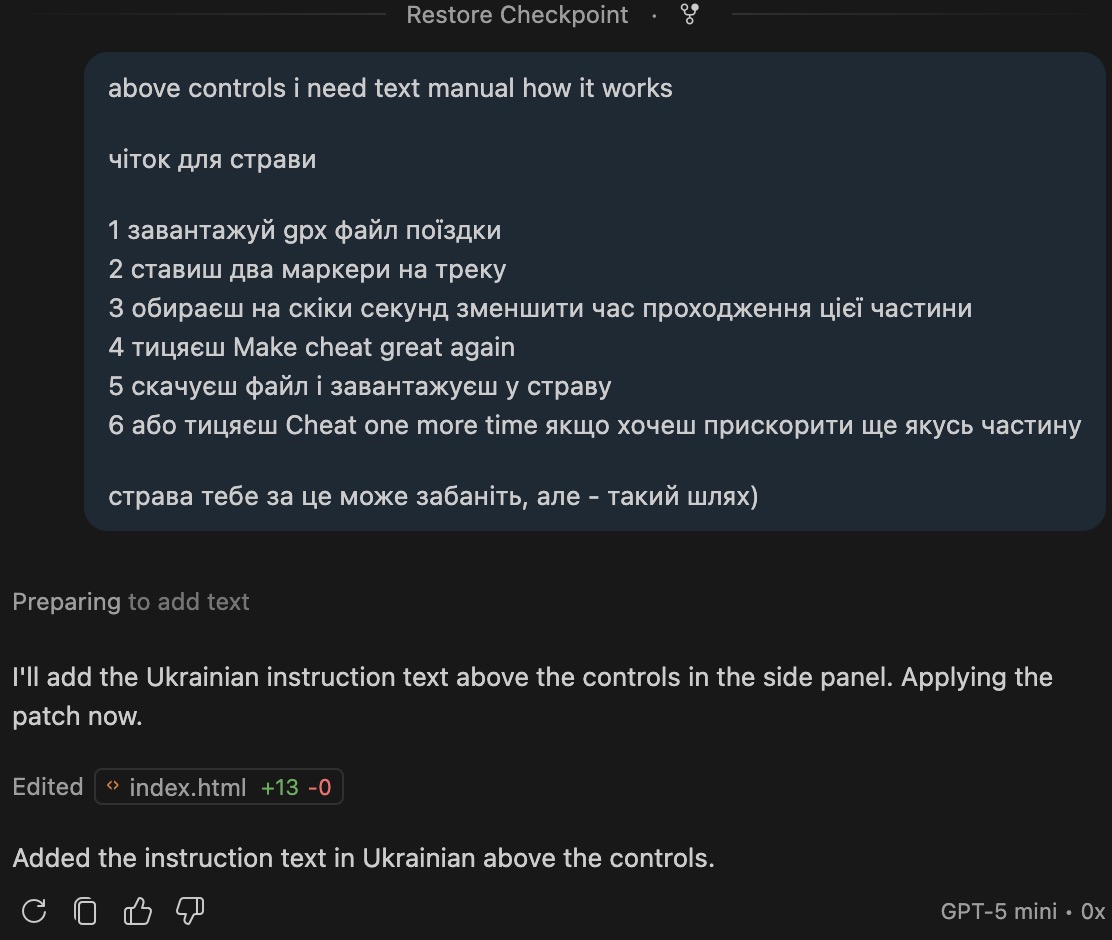Click the GPT-5 mini model label
This screenshot has width=1112, height=940.
pos(998,911)
